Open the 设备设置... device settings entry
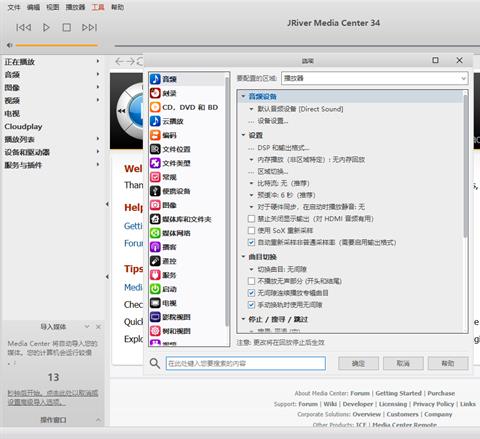 coord(273,121)
